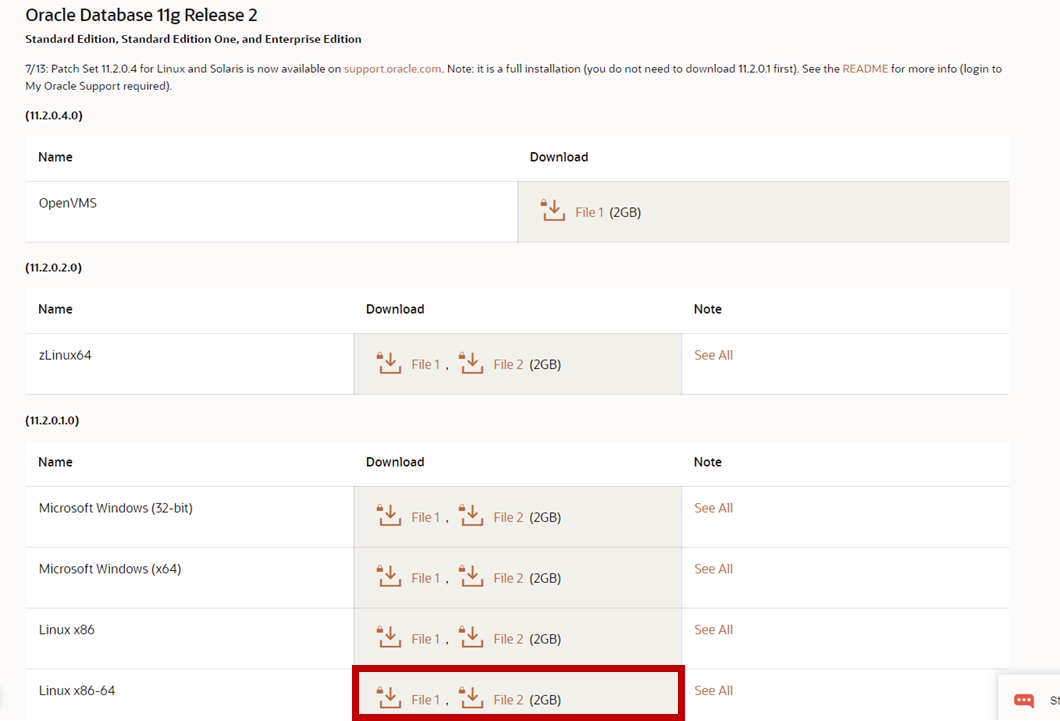Select the OpenVMS platform name
Viewport: 1060px width, 721px height.
point(68,203)
